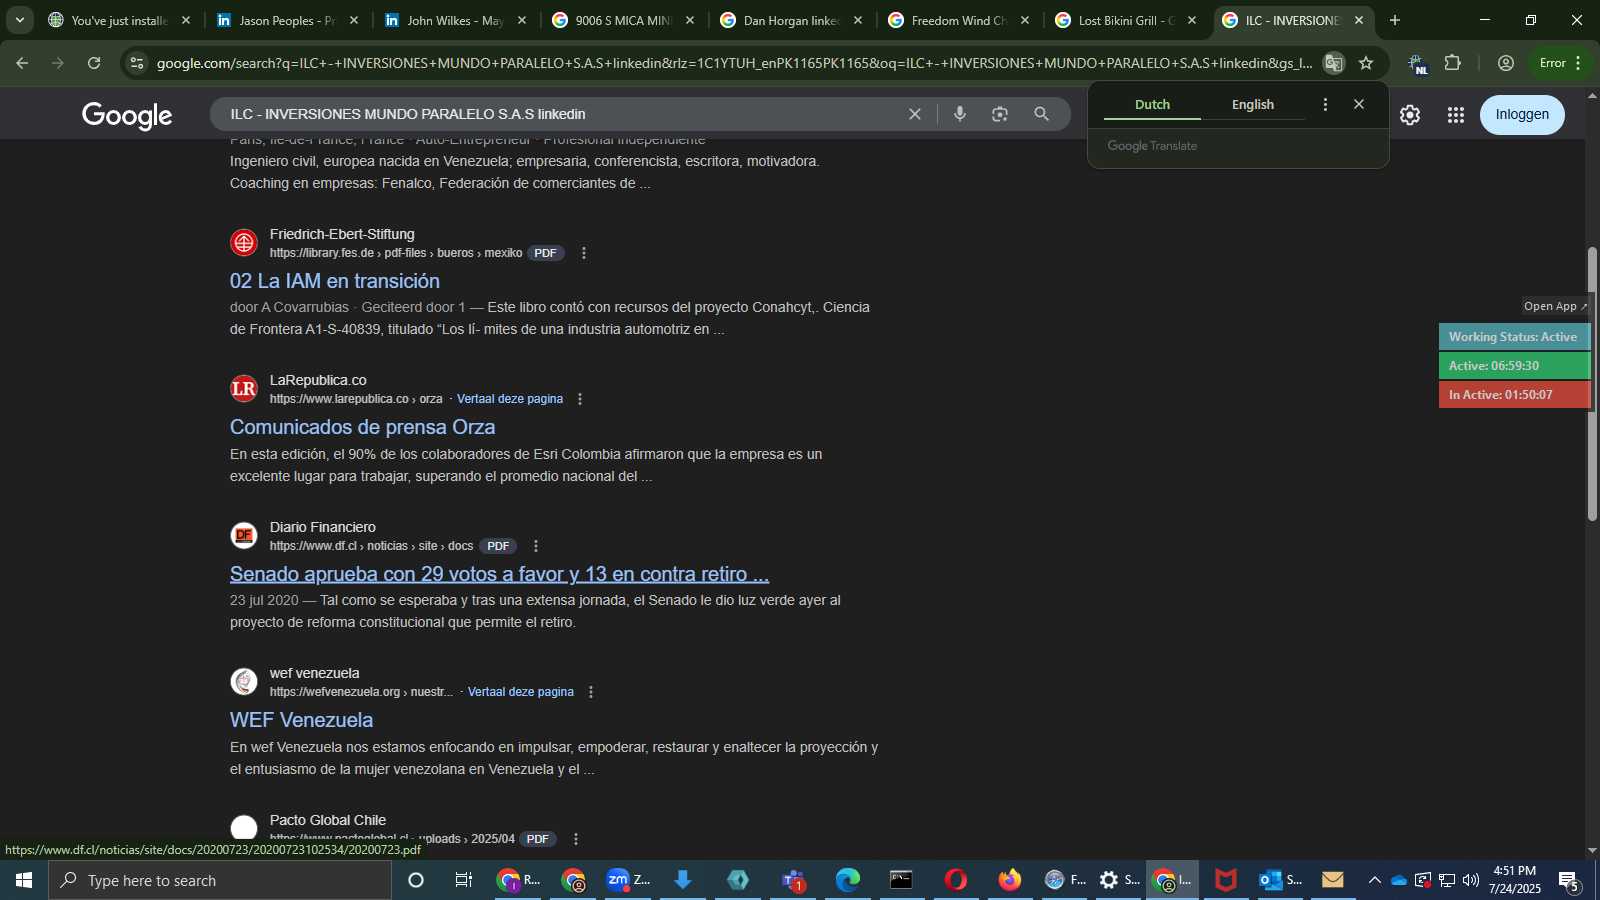Open more options for wef venezuela result
1600x900 pixels.
591,692
